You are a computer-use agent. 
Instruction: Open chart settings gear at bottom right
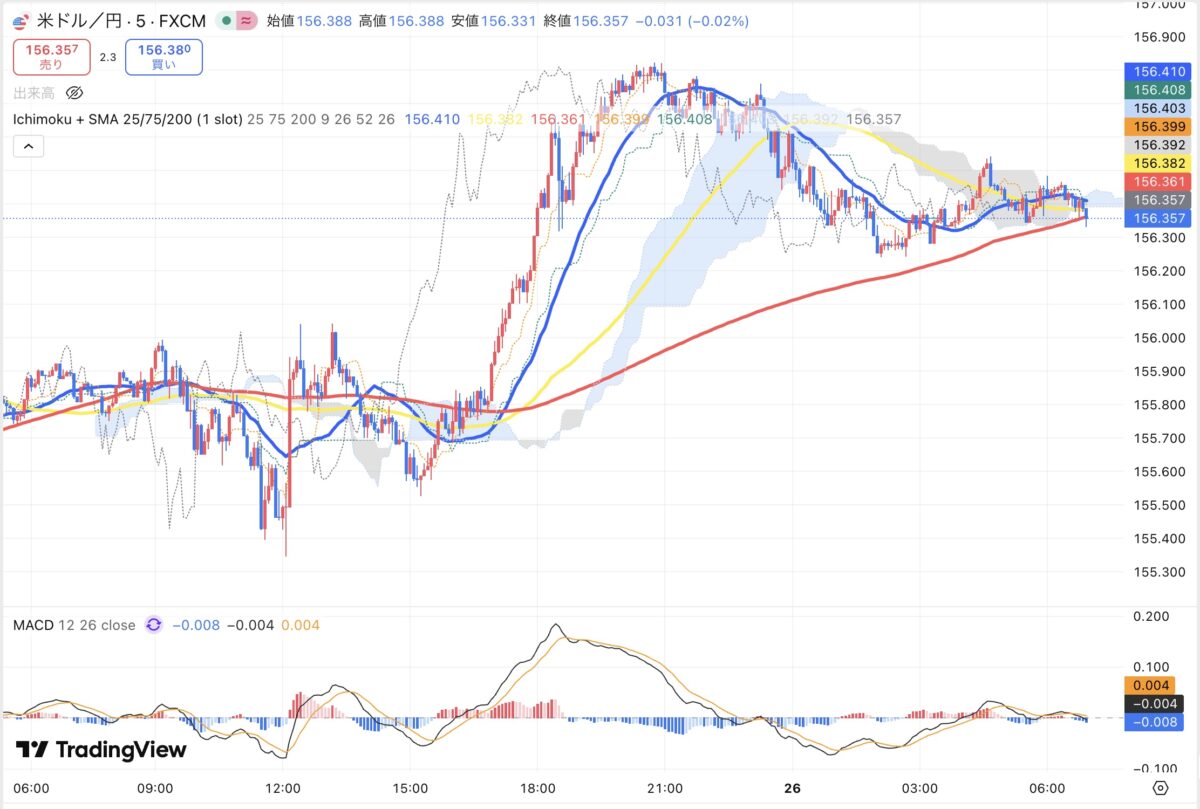coord(1160,788)
